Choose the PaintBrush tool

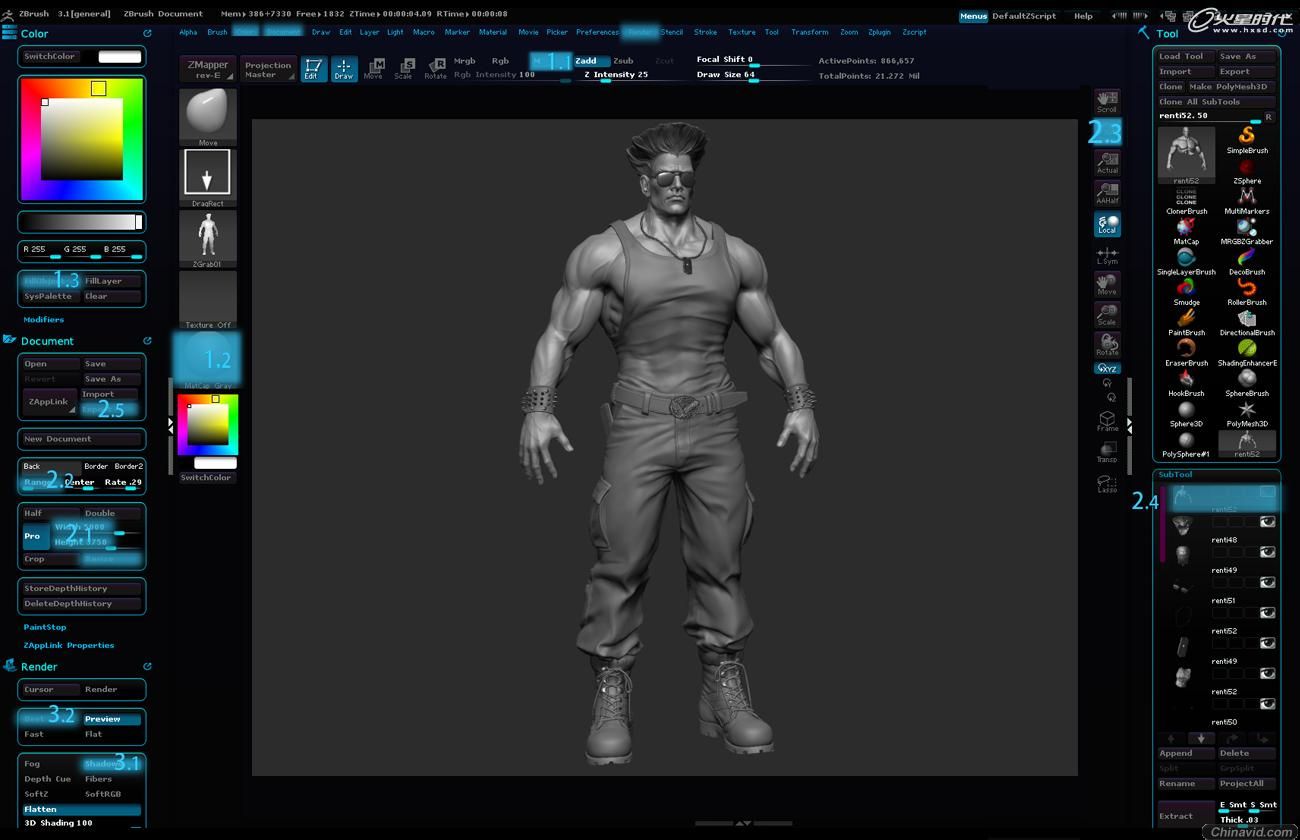(x=1186, y=320)
